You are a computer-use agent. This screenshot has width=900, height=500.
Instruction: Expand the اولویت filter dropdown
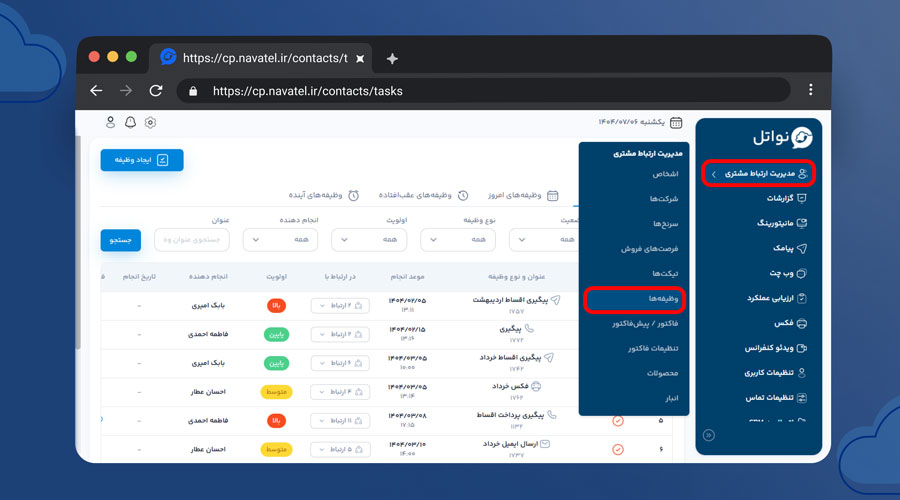point(368,240)
